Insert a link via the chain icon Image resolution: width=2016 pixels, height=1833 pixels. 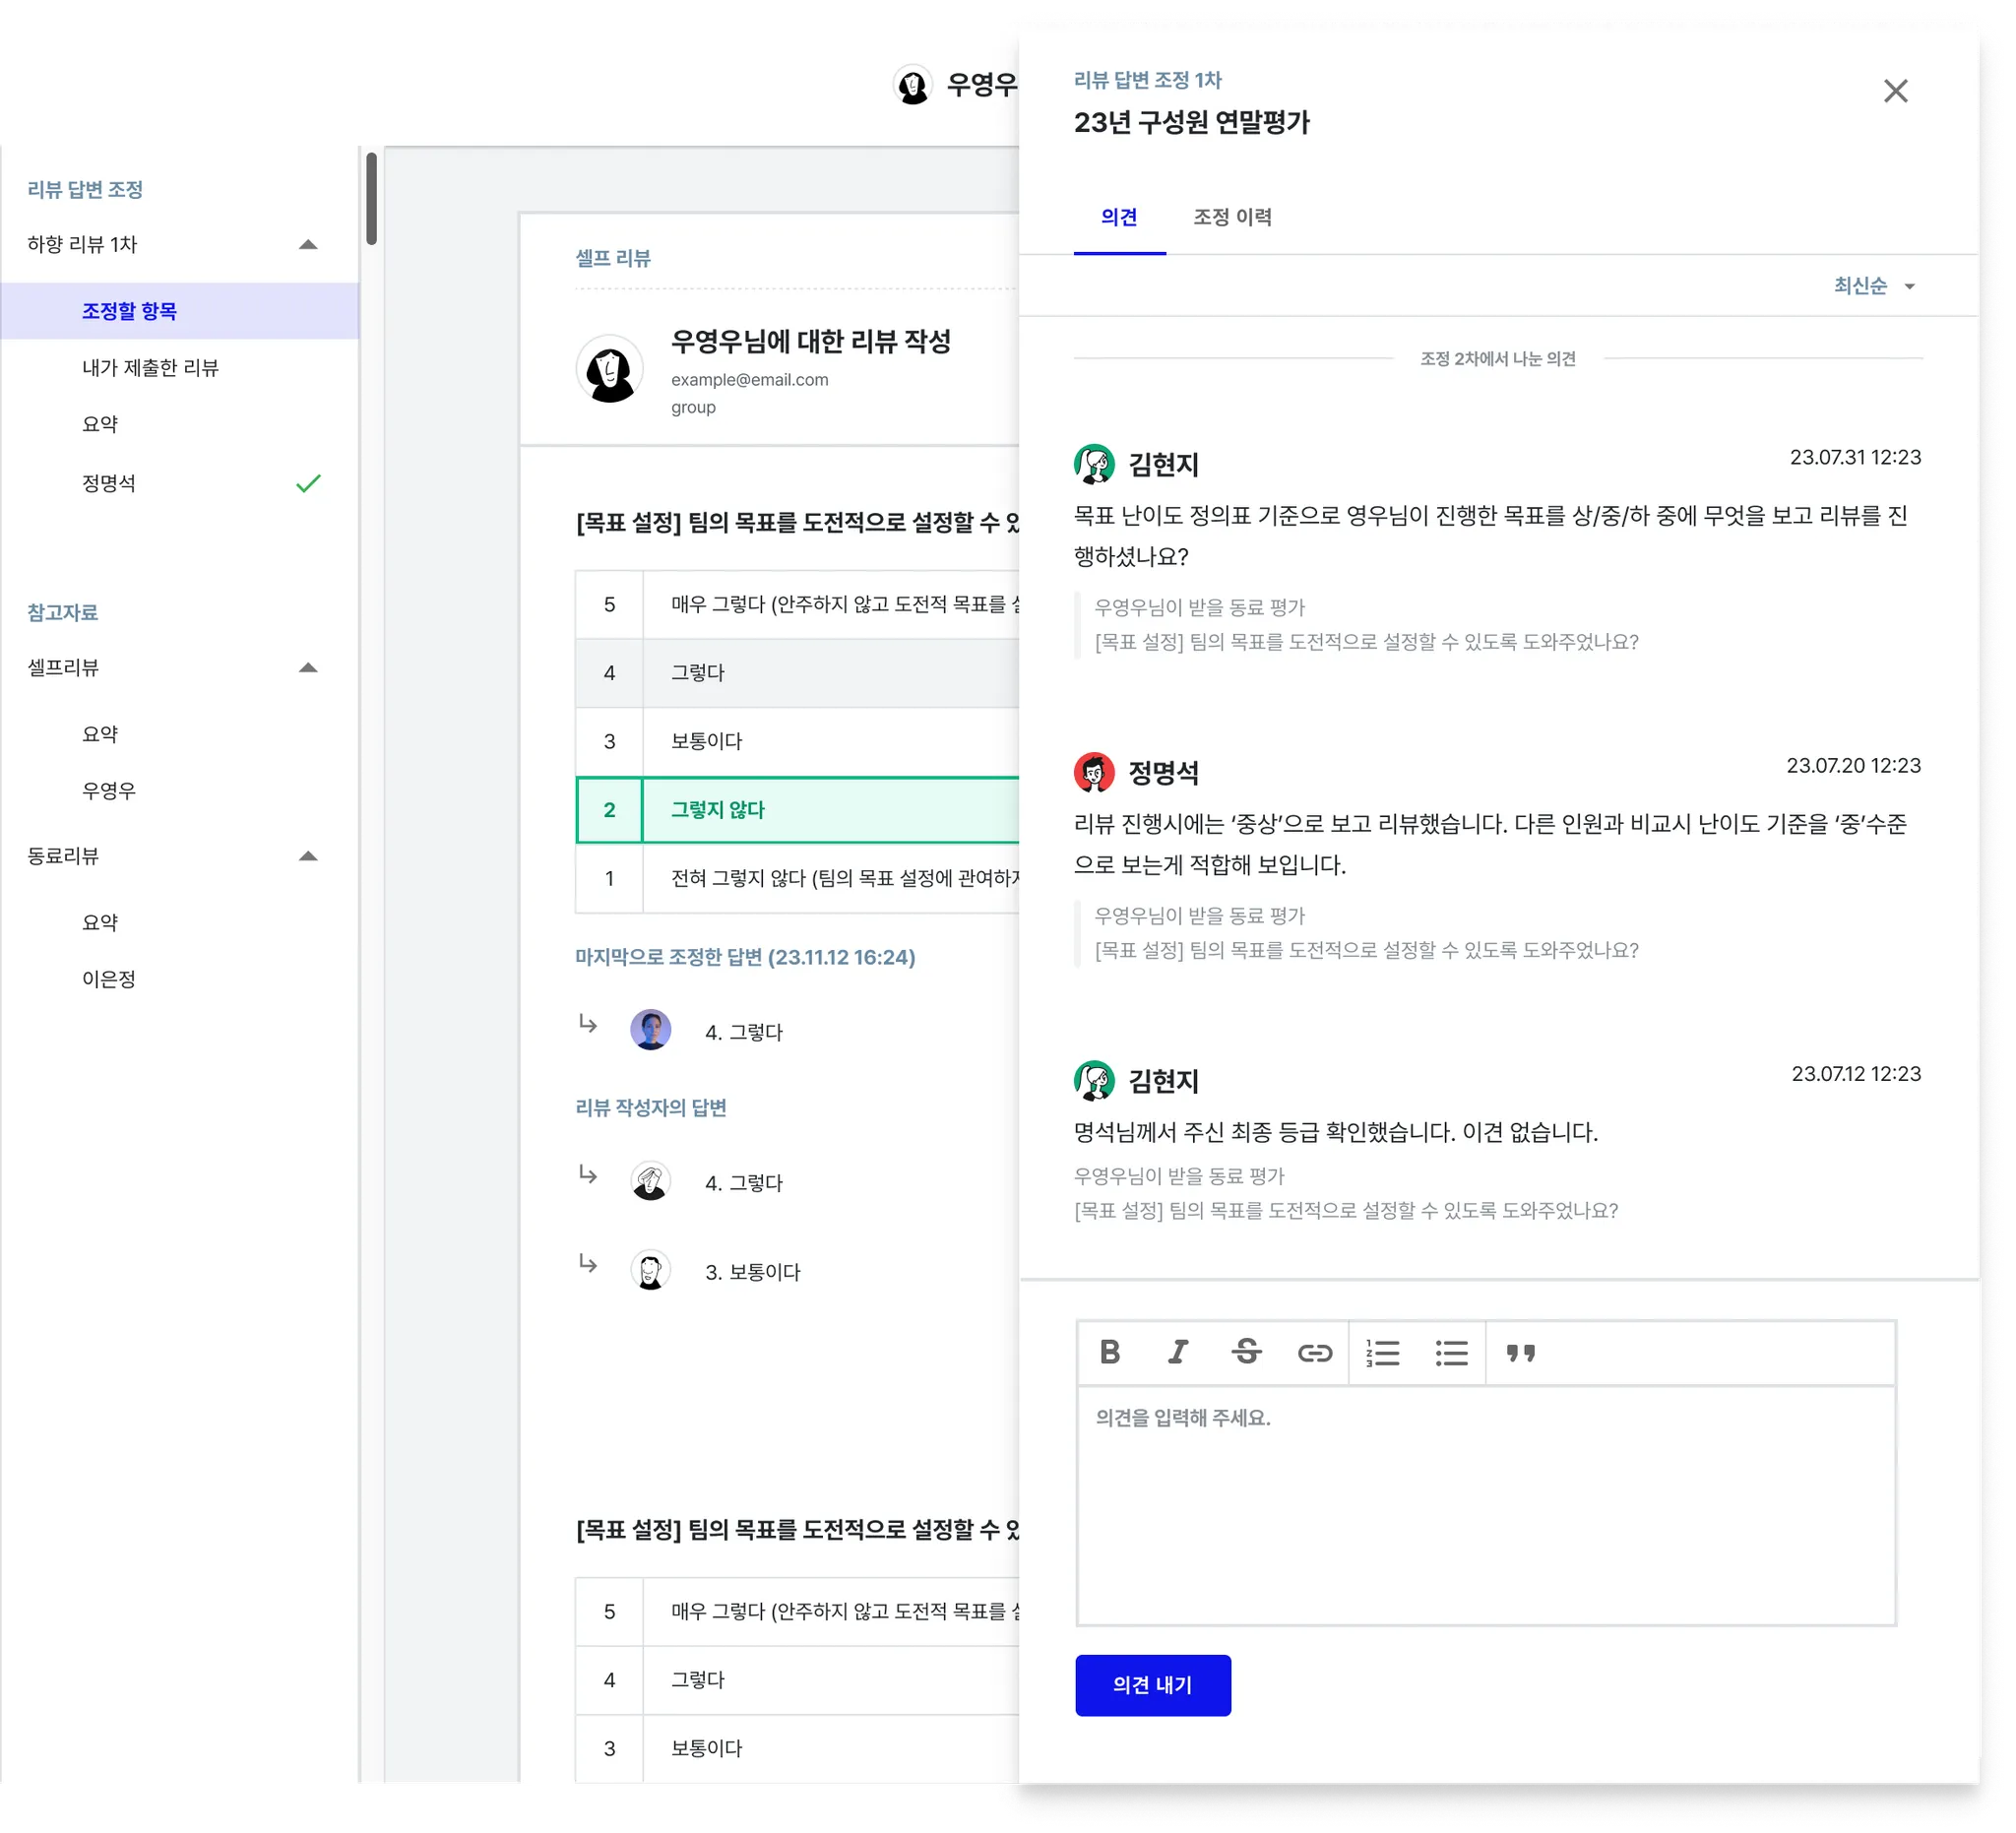(1314, 1353)
